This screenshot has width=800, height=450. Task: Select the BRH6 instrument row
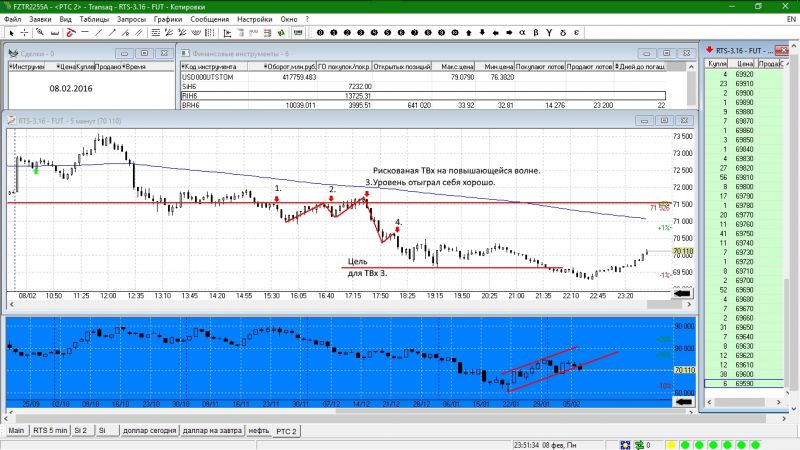(423, 105)
